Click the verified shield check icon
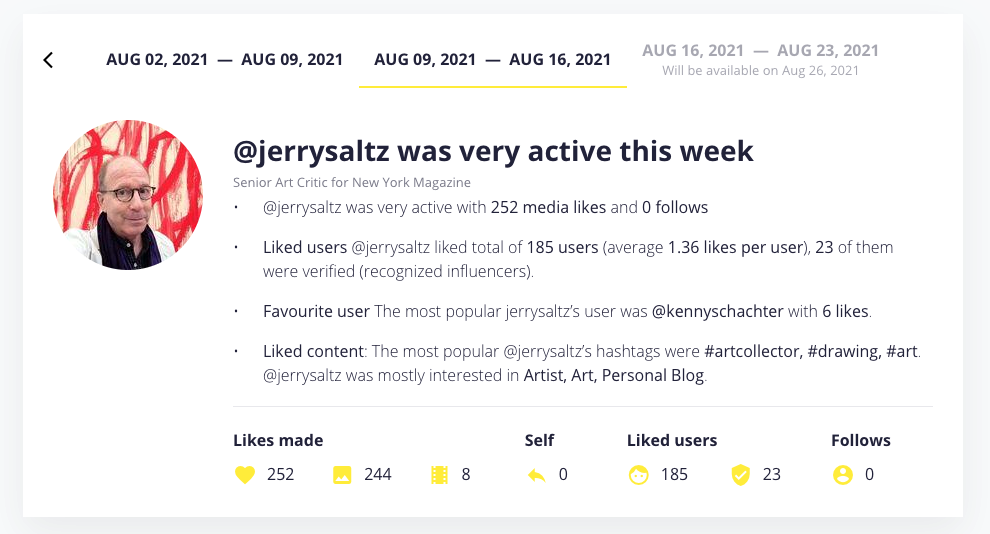 click(741, 475)
